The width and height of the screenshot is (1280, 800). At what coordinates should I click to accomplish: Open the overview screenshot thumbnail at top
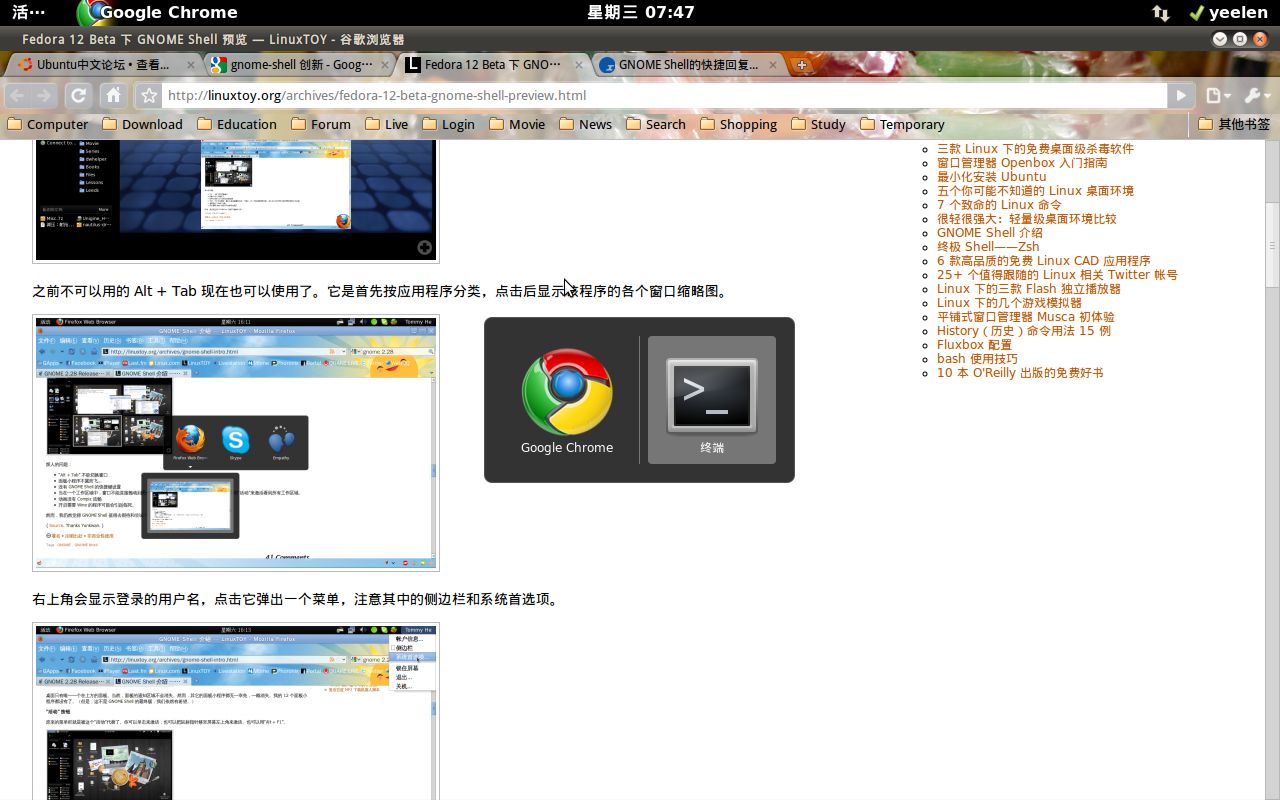pos(236,200)
